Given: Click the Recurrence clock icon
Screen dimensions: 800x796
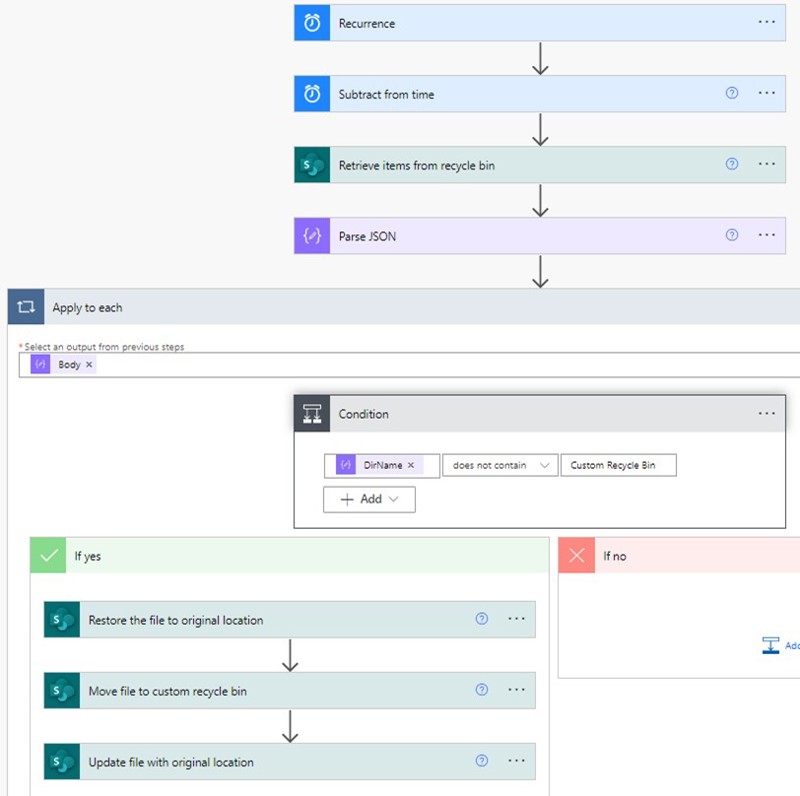Looking at the screenshot, I should pos(312,23).
